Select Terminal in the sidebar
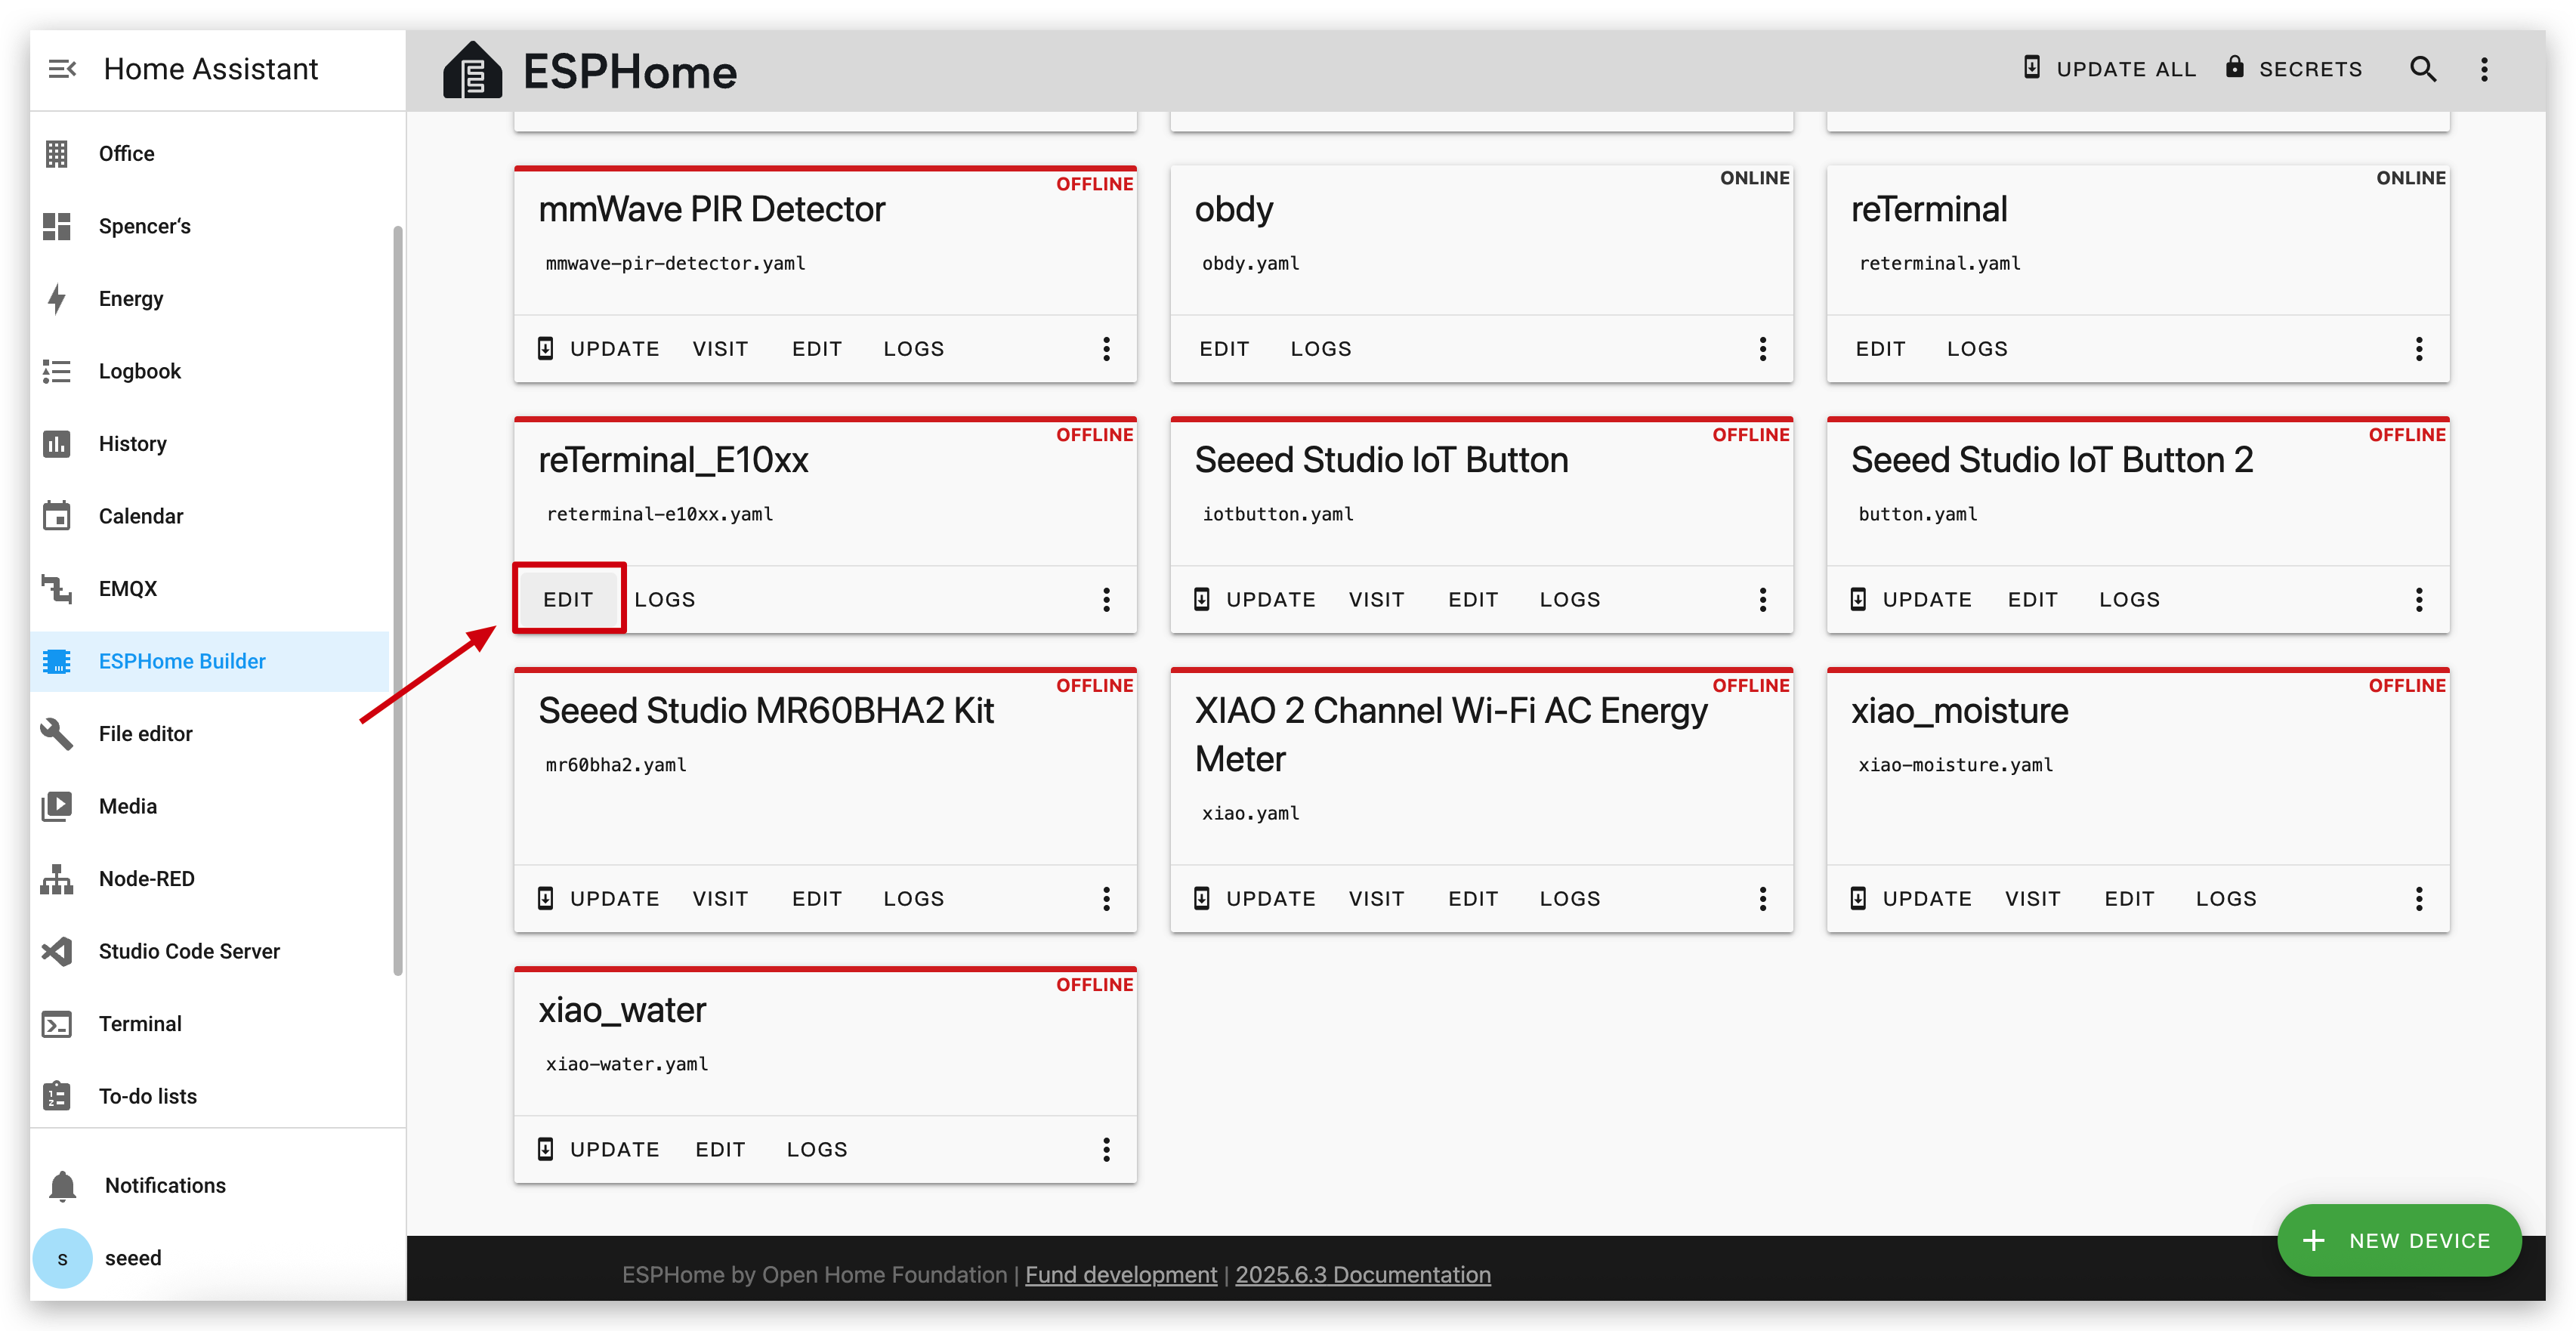The image size is (2576, 1331). pos(210,1023)
